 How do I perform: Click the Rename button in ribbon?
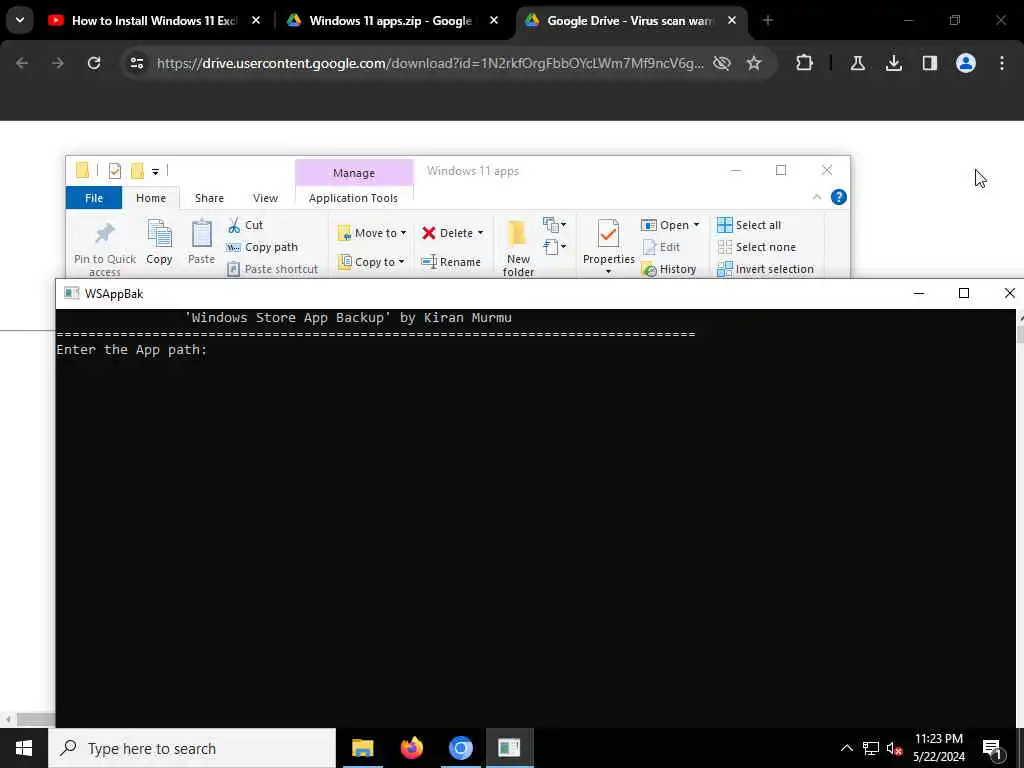[x=451, y=262]
